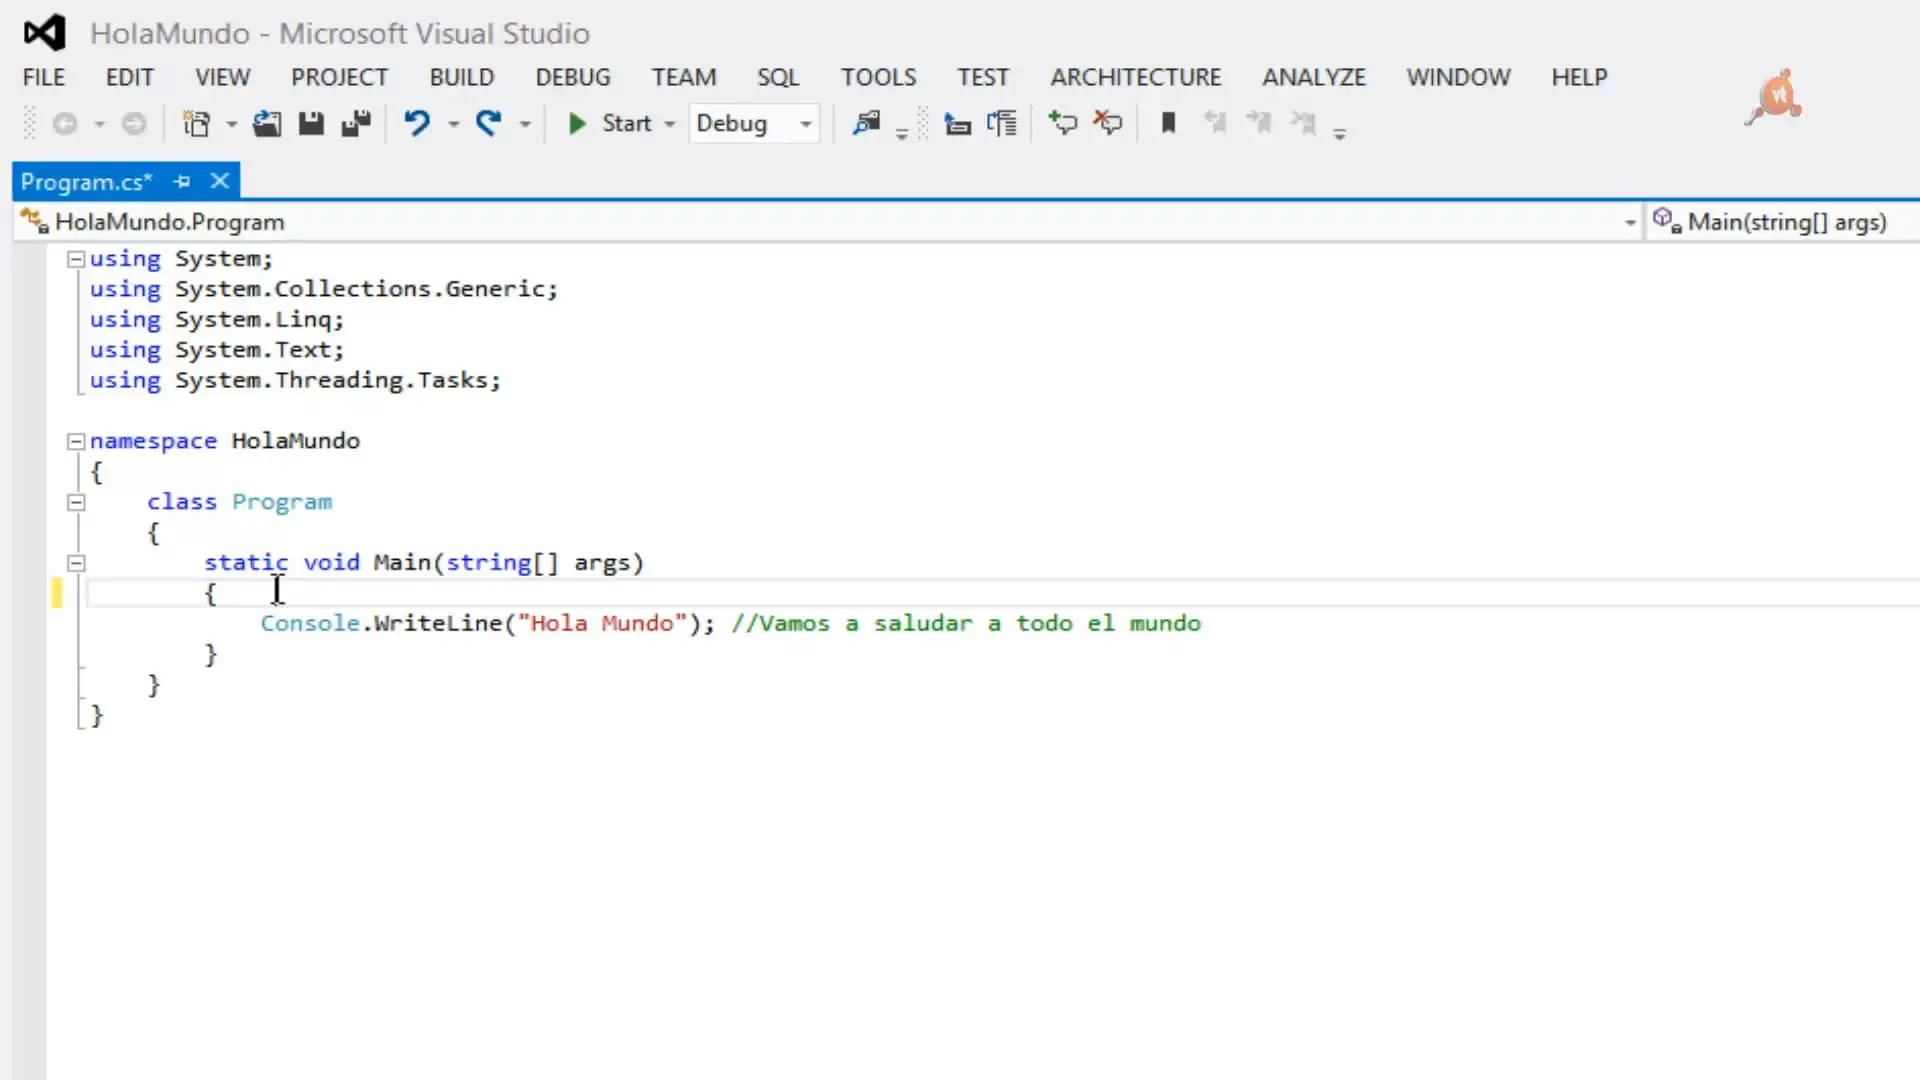Open the WINDOW menu
The width and height of the screenshot is (1920, 1080).
1459,77
